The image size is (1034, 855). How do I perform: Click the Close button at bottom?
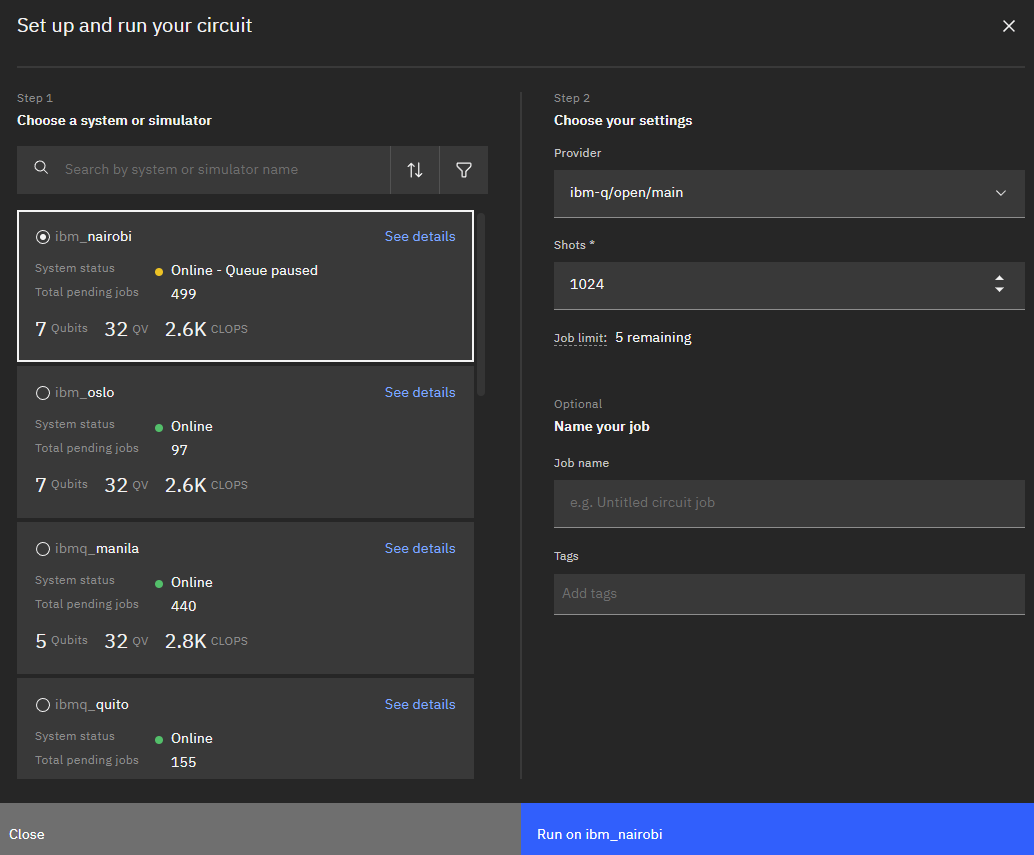coord(260,829)
